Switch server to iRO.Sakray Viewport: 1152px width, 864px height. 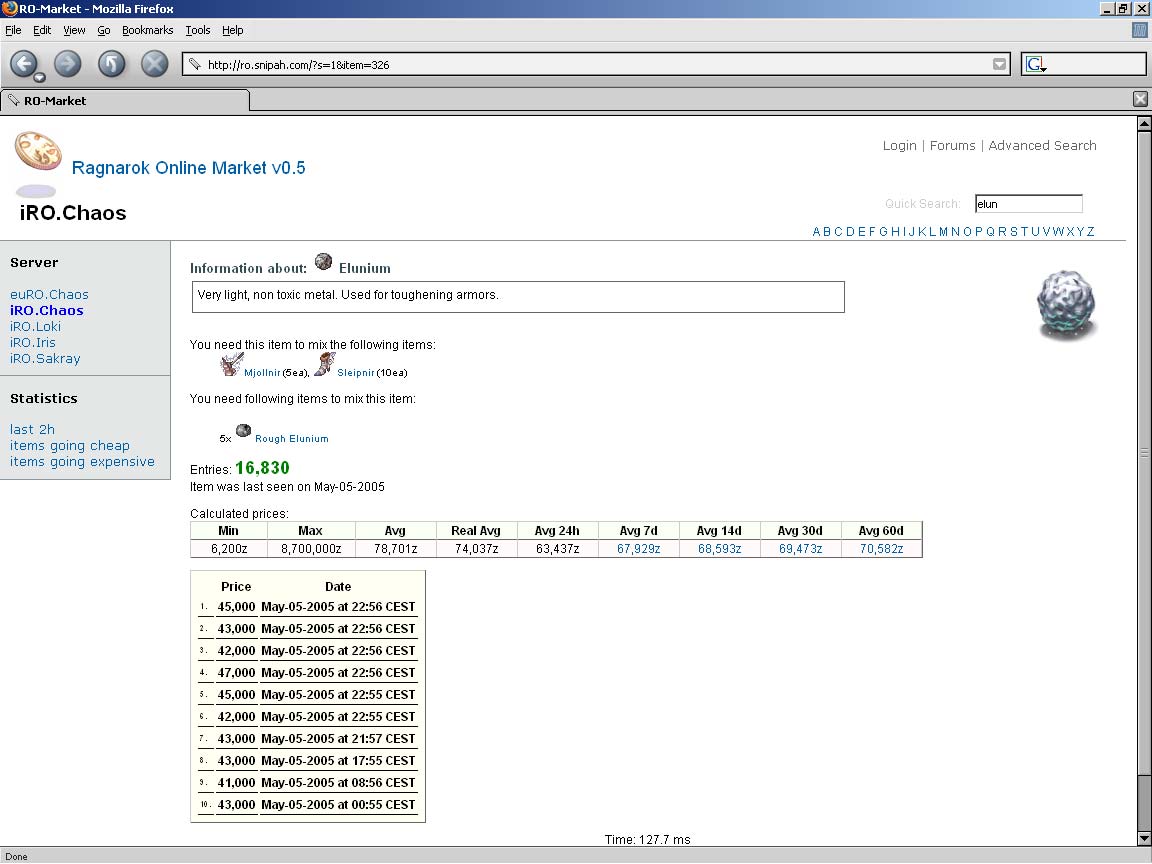click(x=46, y=359)
